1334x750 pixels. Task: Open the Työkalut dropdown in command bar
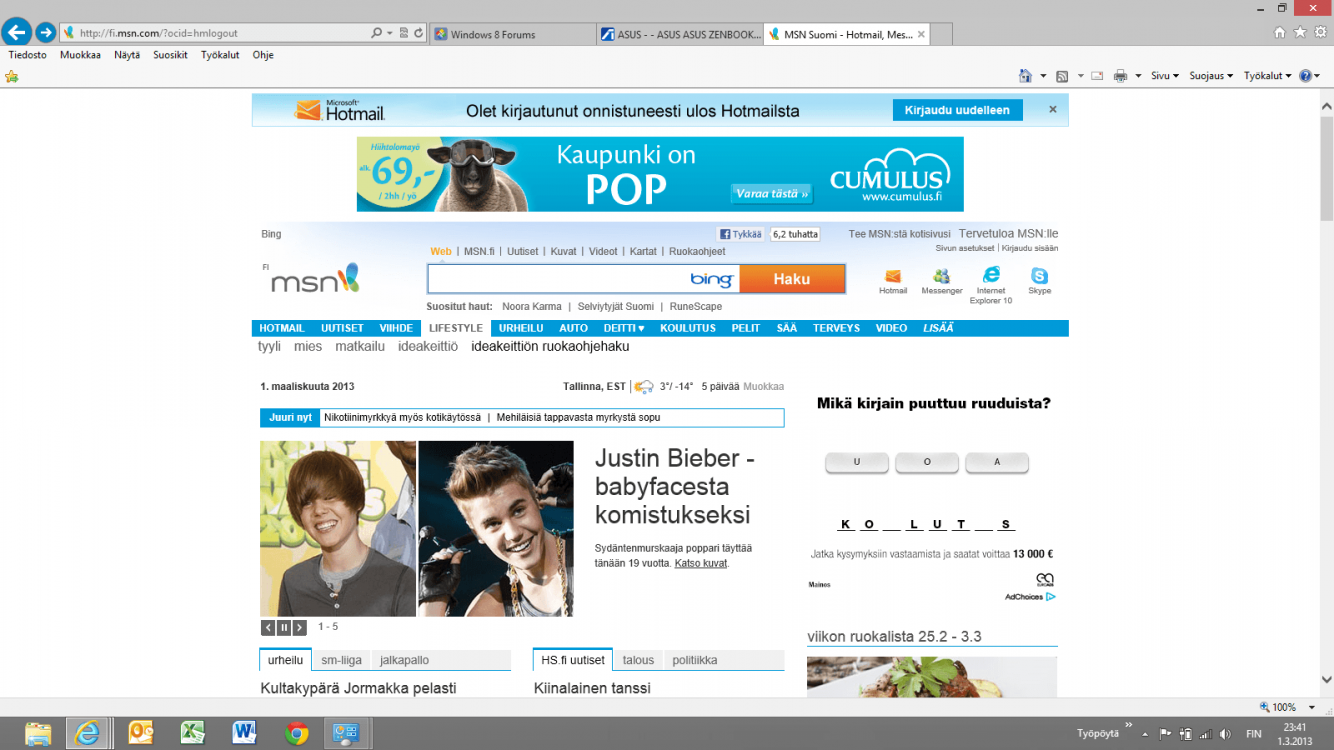1268,76
